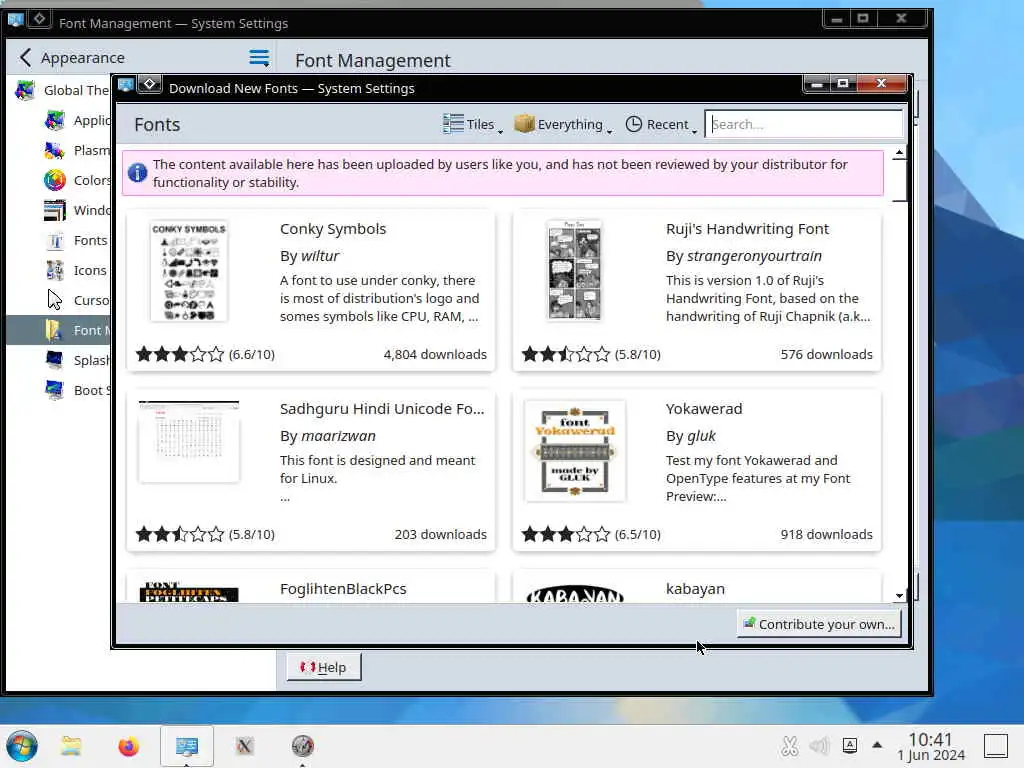Click the round gauge app icon on taskbar
1024x768 pixels.
(x=302, y=746)
